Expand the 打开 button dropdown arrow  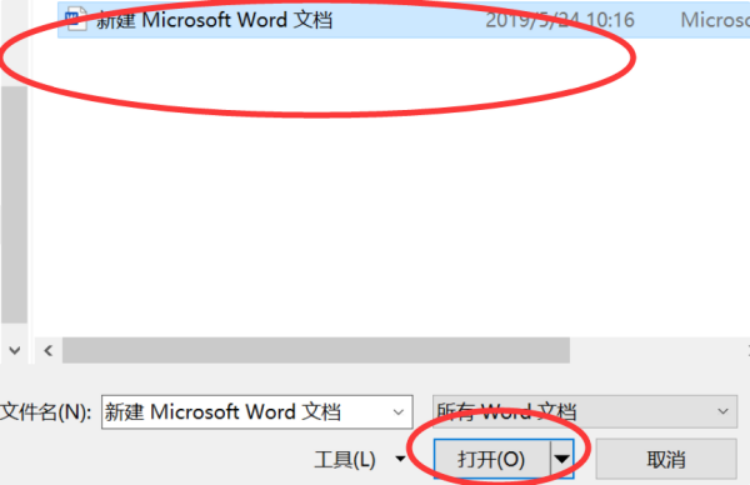coord(562,459)
